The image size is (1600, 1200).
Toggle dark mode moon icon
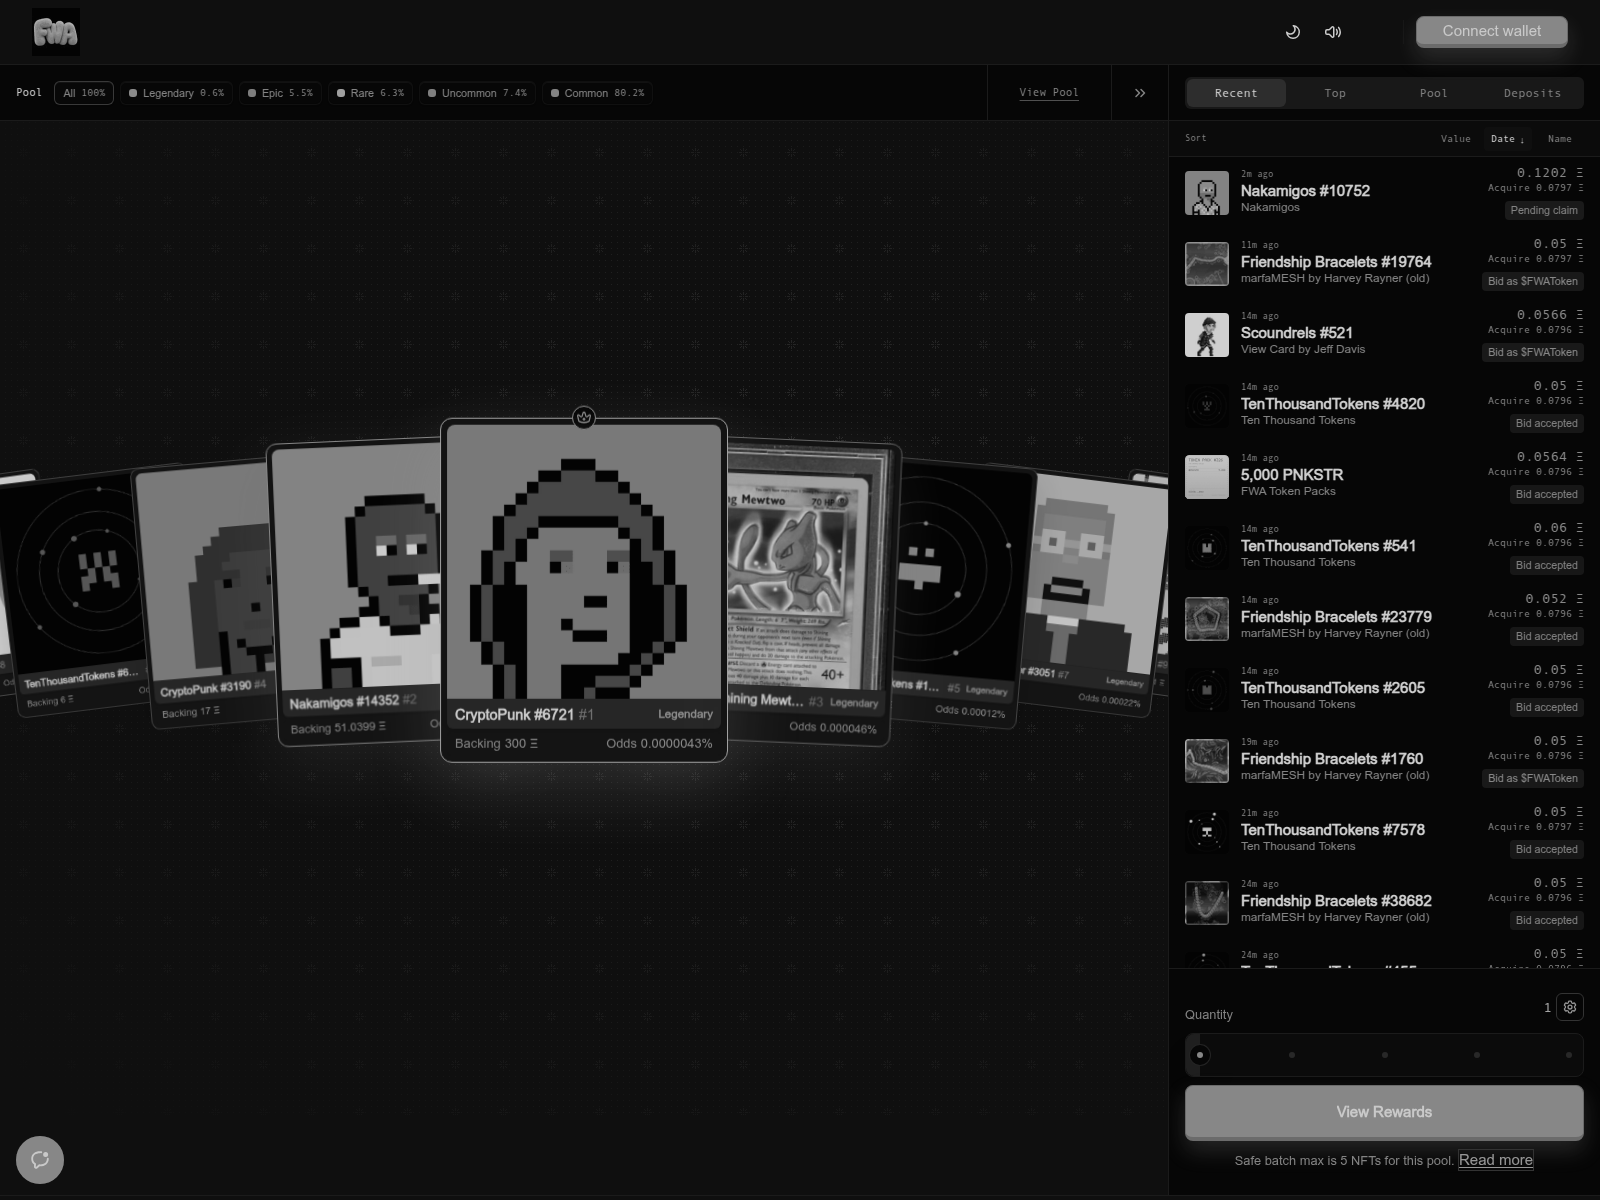pyautogui.click(x=1292, y=32)
